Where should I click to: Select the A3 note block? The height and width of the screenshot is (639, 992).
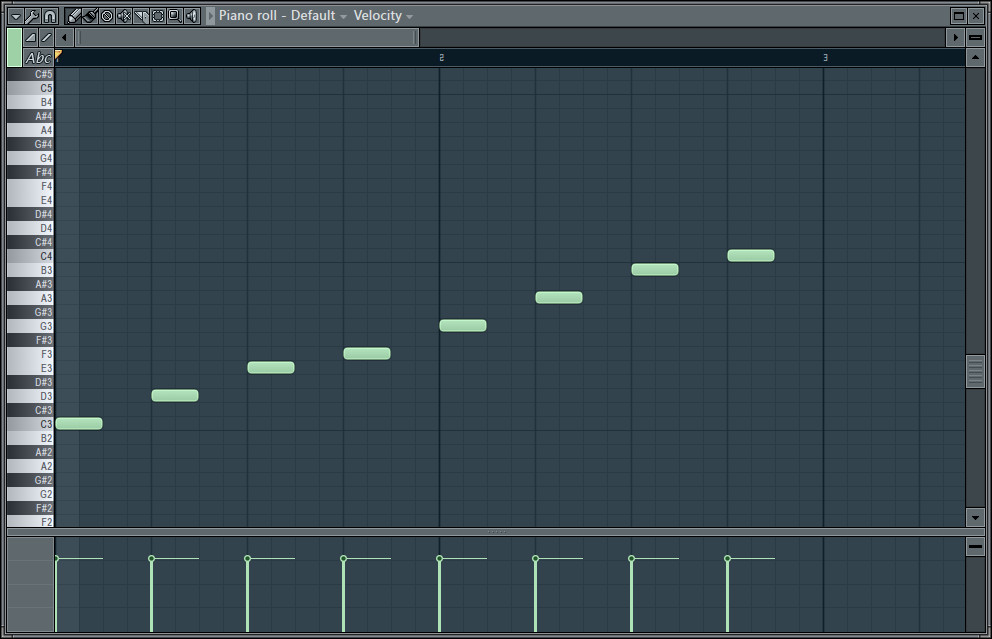(x=559, y=297)
